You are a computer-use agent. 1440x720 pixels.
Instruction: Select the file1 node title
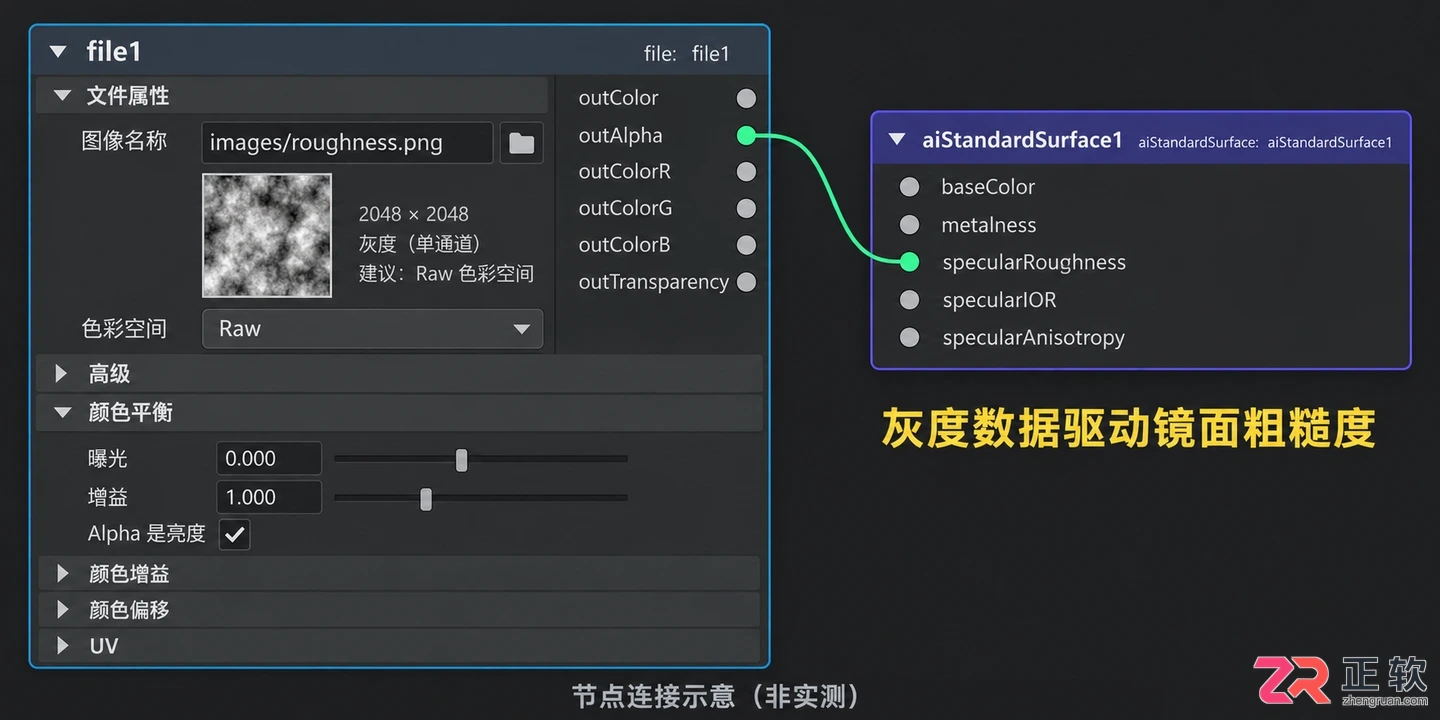[x=114, y=52]
